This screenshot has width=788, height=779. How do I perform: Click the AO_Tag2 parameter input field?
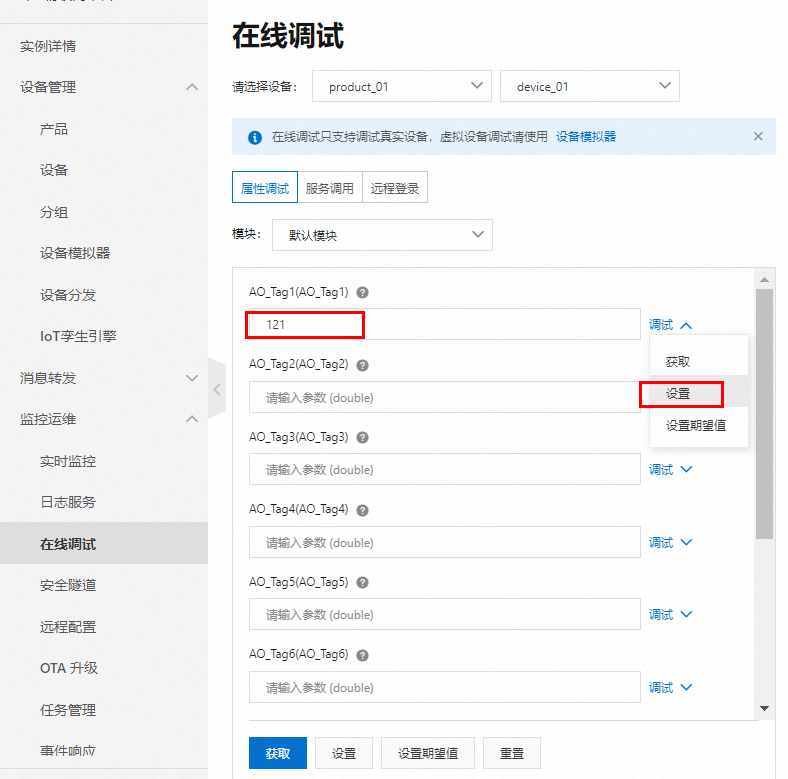pos(444,398)
